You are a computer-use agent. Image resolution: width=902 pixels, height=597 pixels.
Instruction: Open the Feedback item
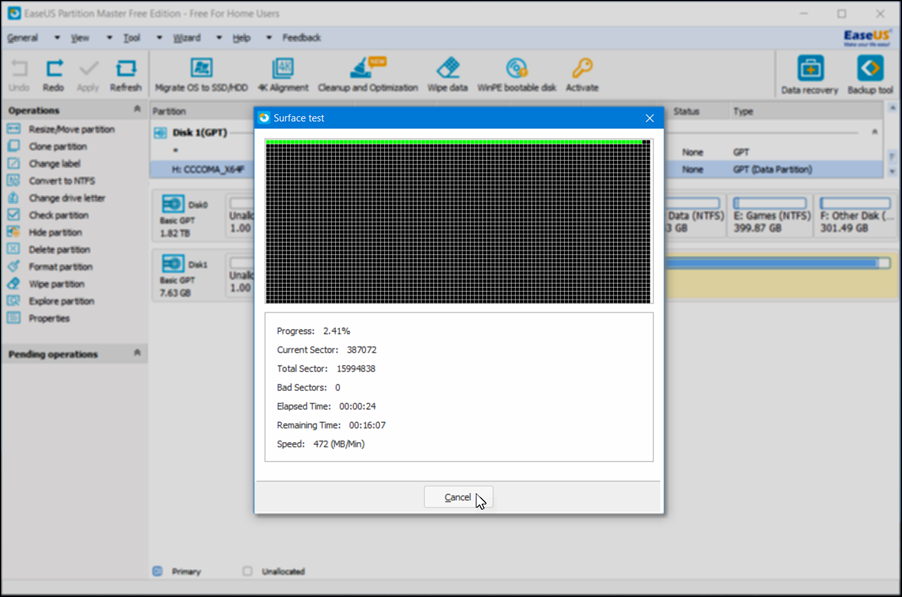301,38
